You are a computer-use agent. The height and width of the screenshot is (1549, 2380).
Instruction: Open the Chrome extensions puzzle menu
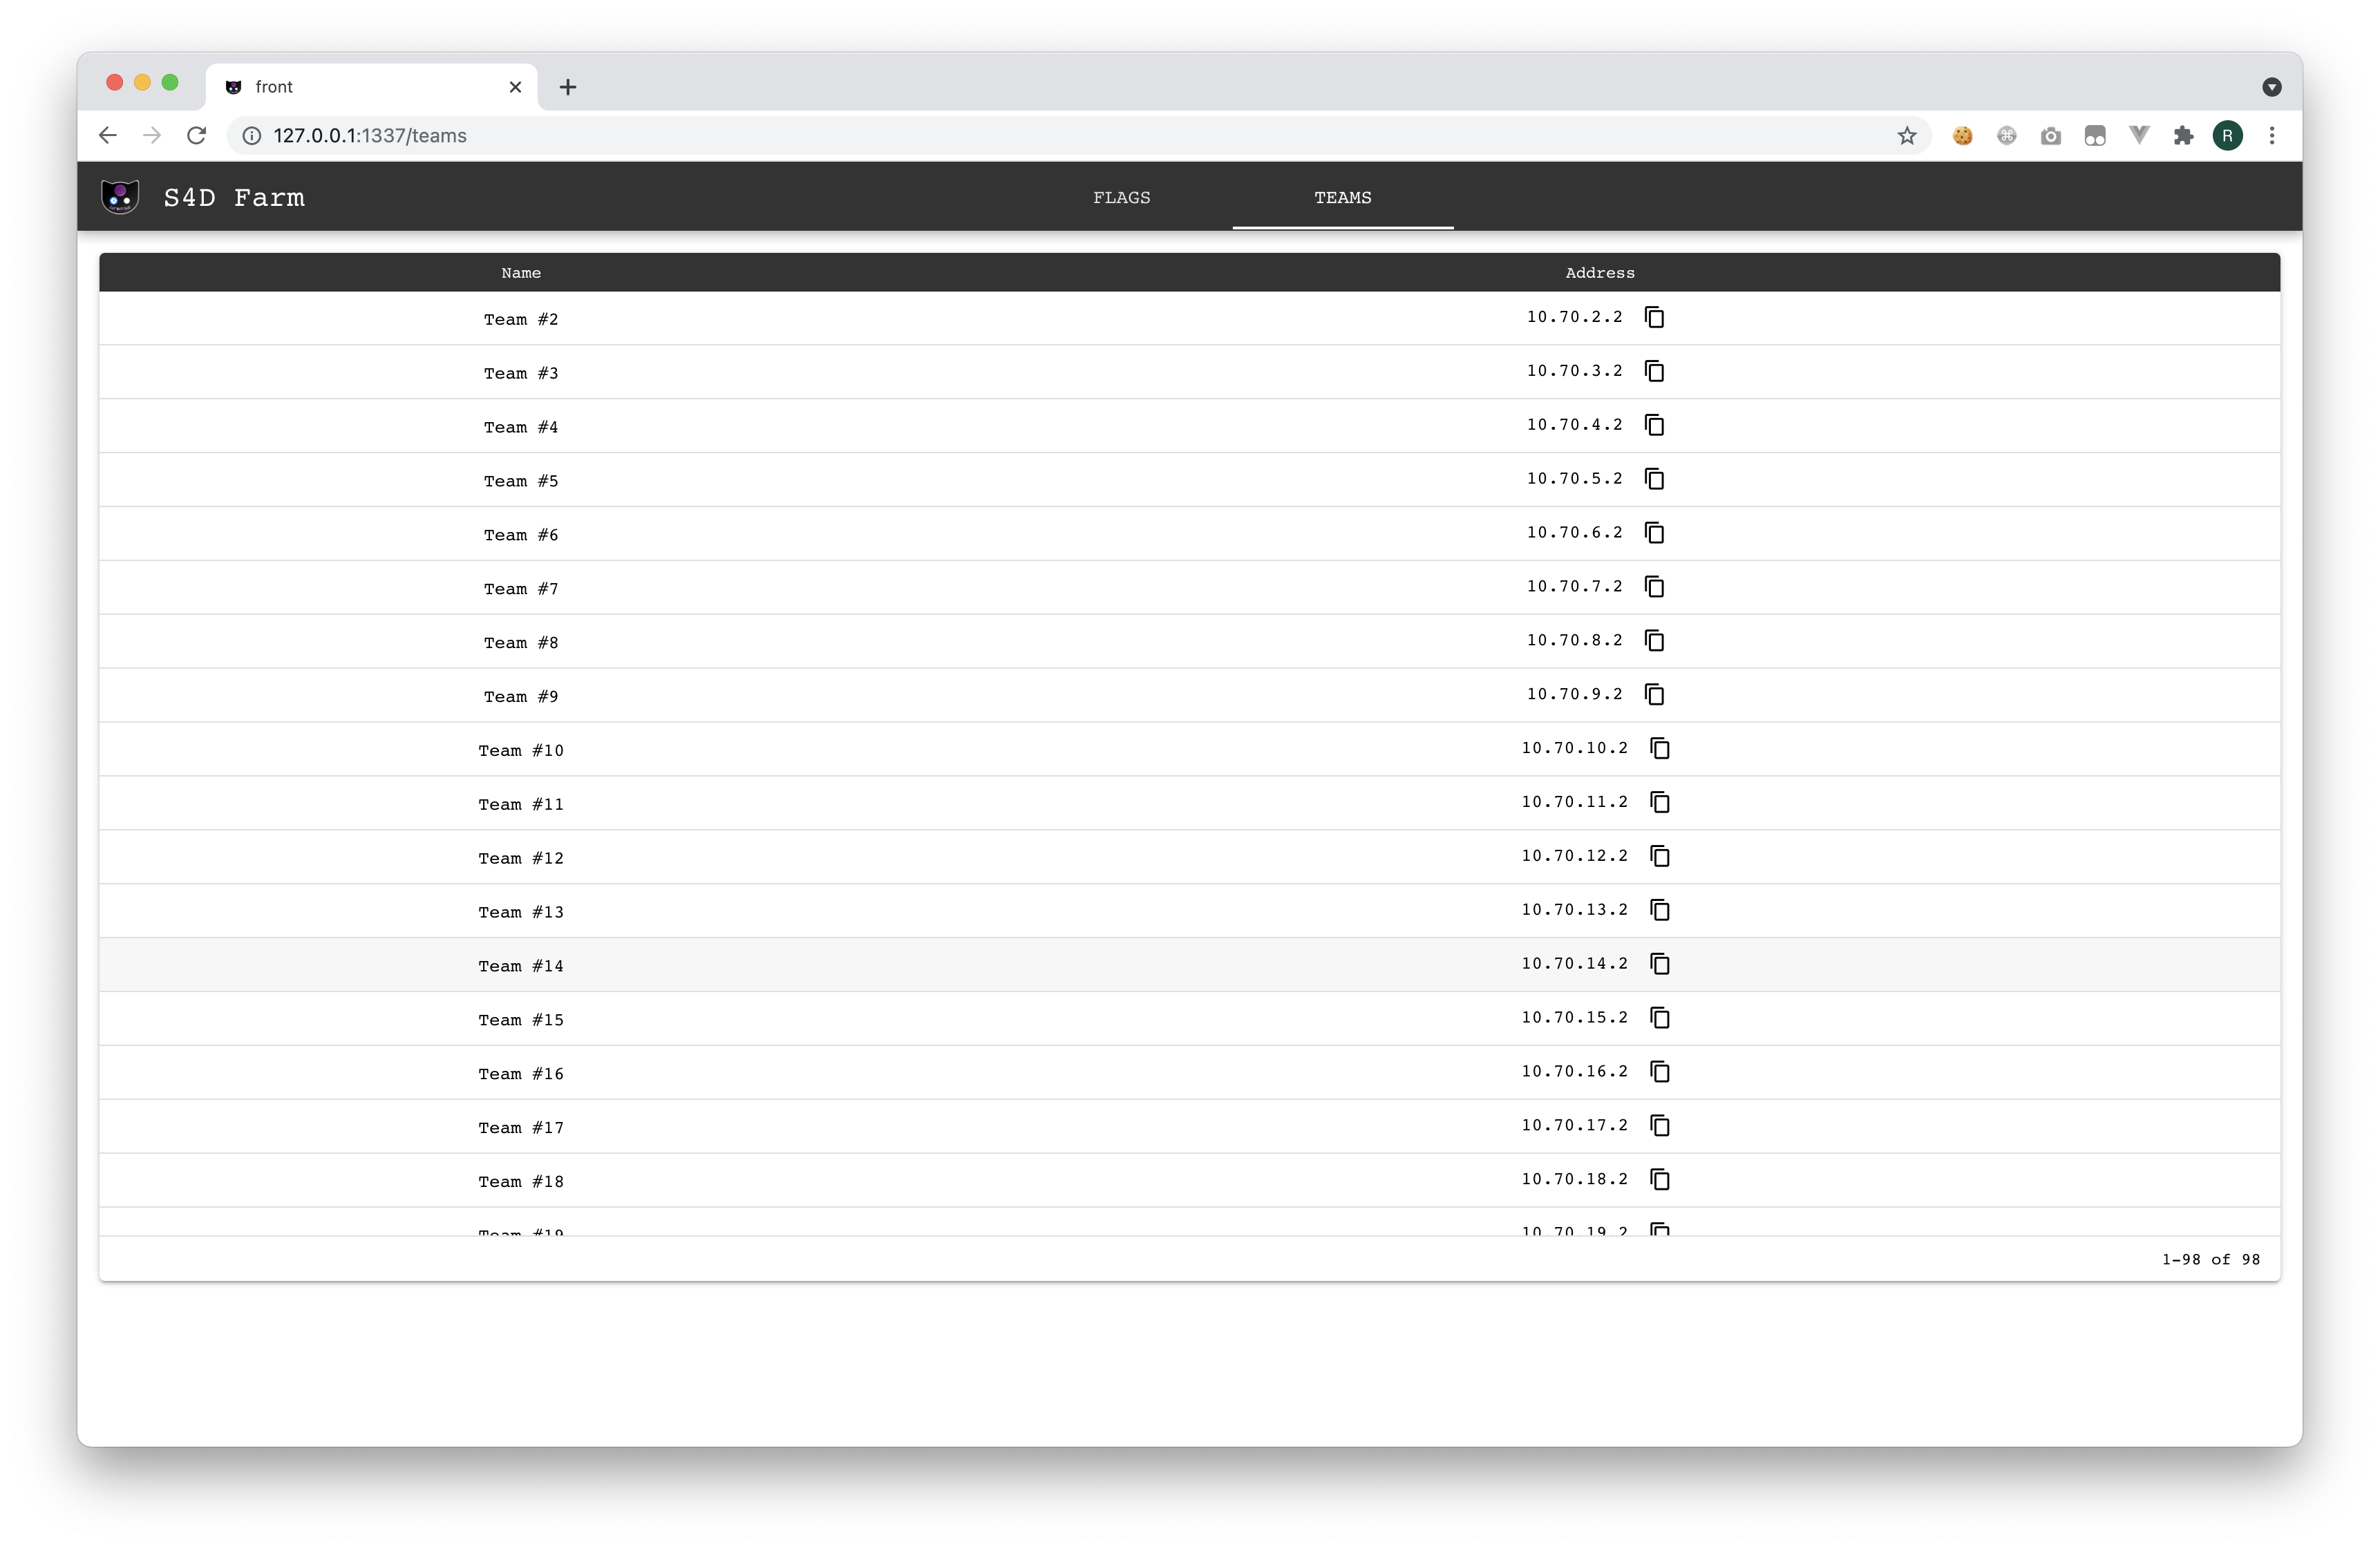pyautogui.click(x=2183, y=136)
